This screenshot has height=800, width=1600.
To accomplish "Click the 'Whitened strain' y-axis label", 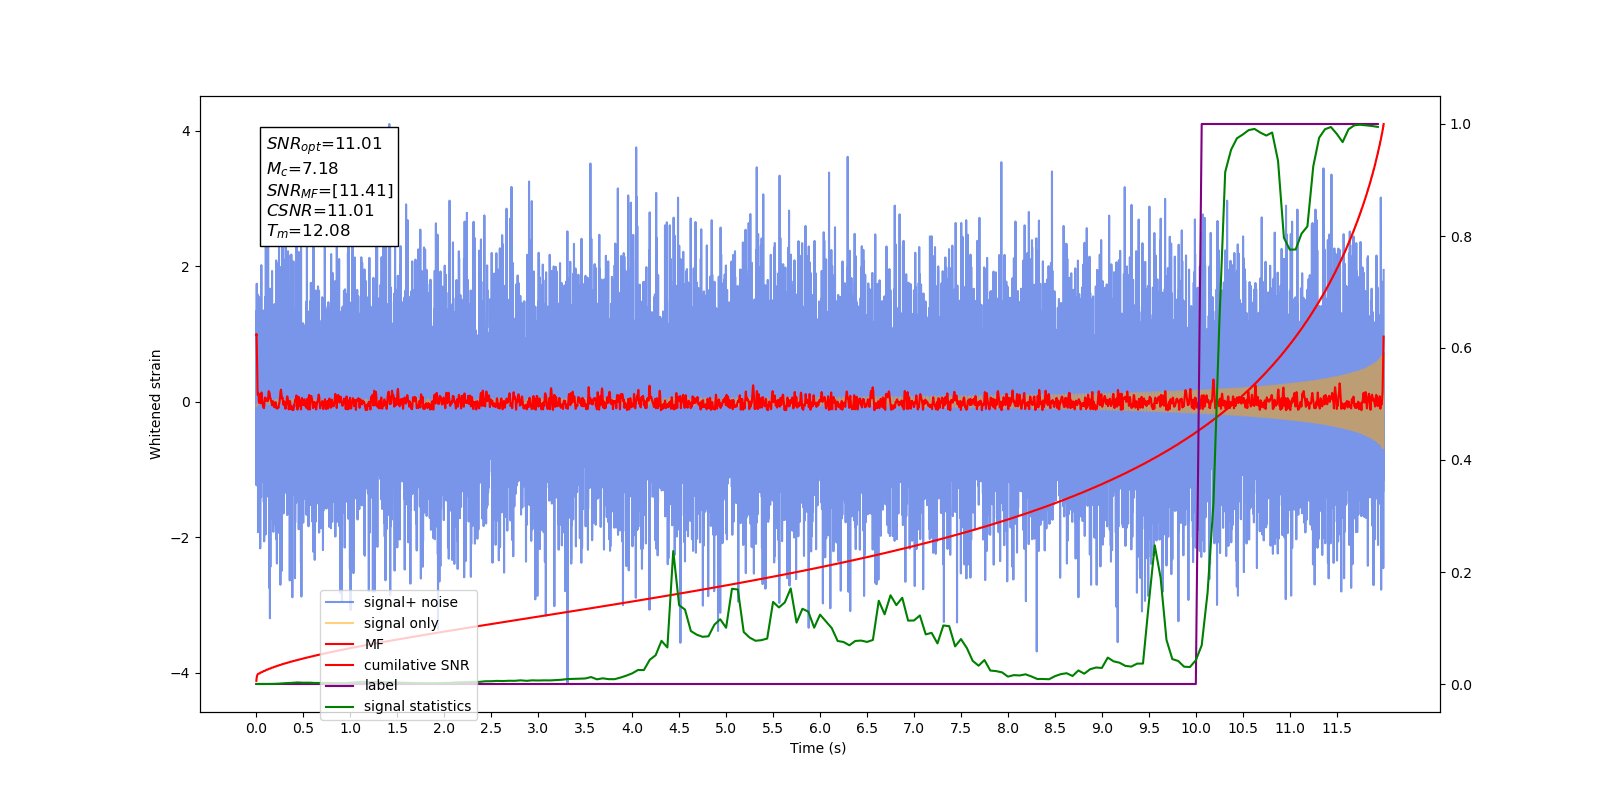I will coord(156,404).
